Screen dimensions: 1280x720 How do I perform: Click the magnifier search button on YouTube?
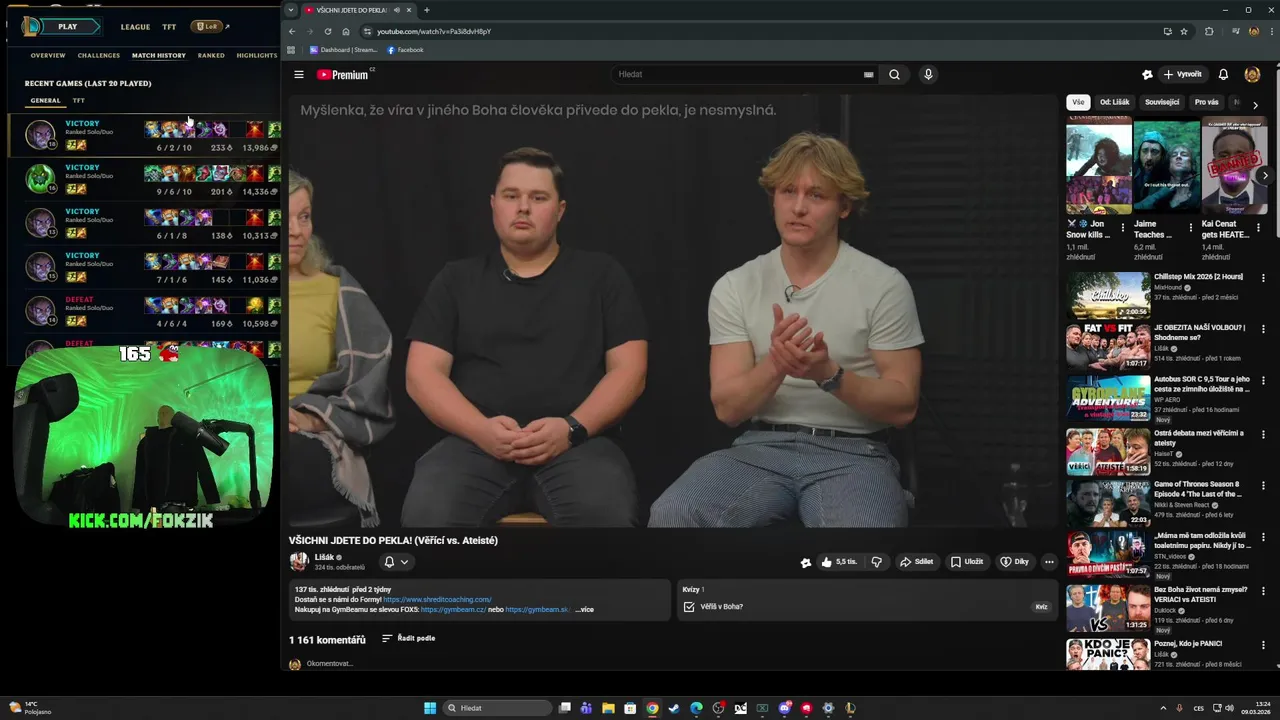point(894,74)
